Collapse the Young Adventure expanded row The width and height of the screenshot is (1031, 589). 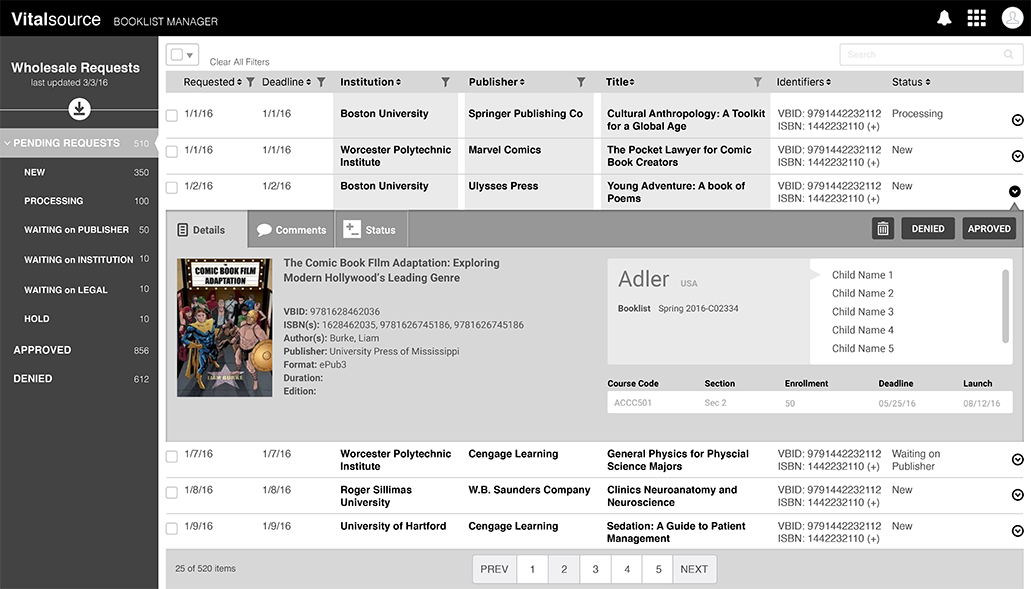coord(1015,192)
